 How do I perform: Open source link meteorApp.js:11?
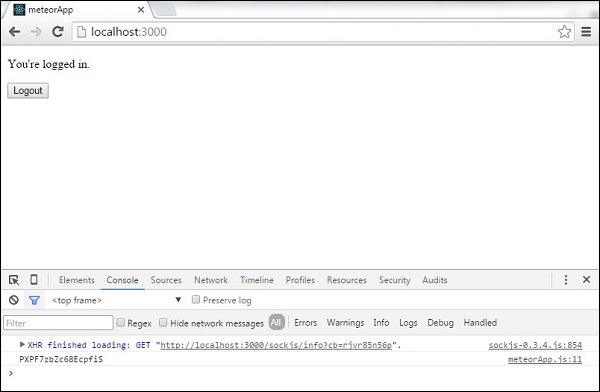[545, 359]
